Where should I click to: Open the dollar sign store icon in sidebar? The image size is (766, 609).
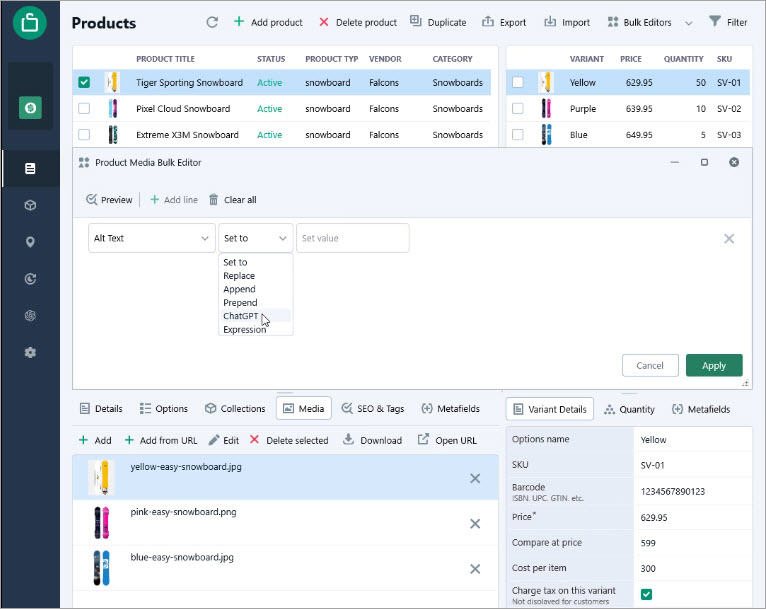pyautogui.click(x=30, y=107)
